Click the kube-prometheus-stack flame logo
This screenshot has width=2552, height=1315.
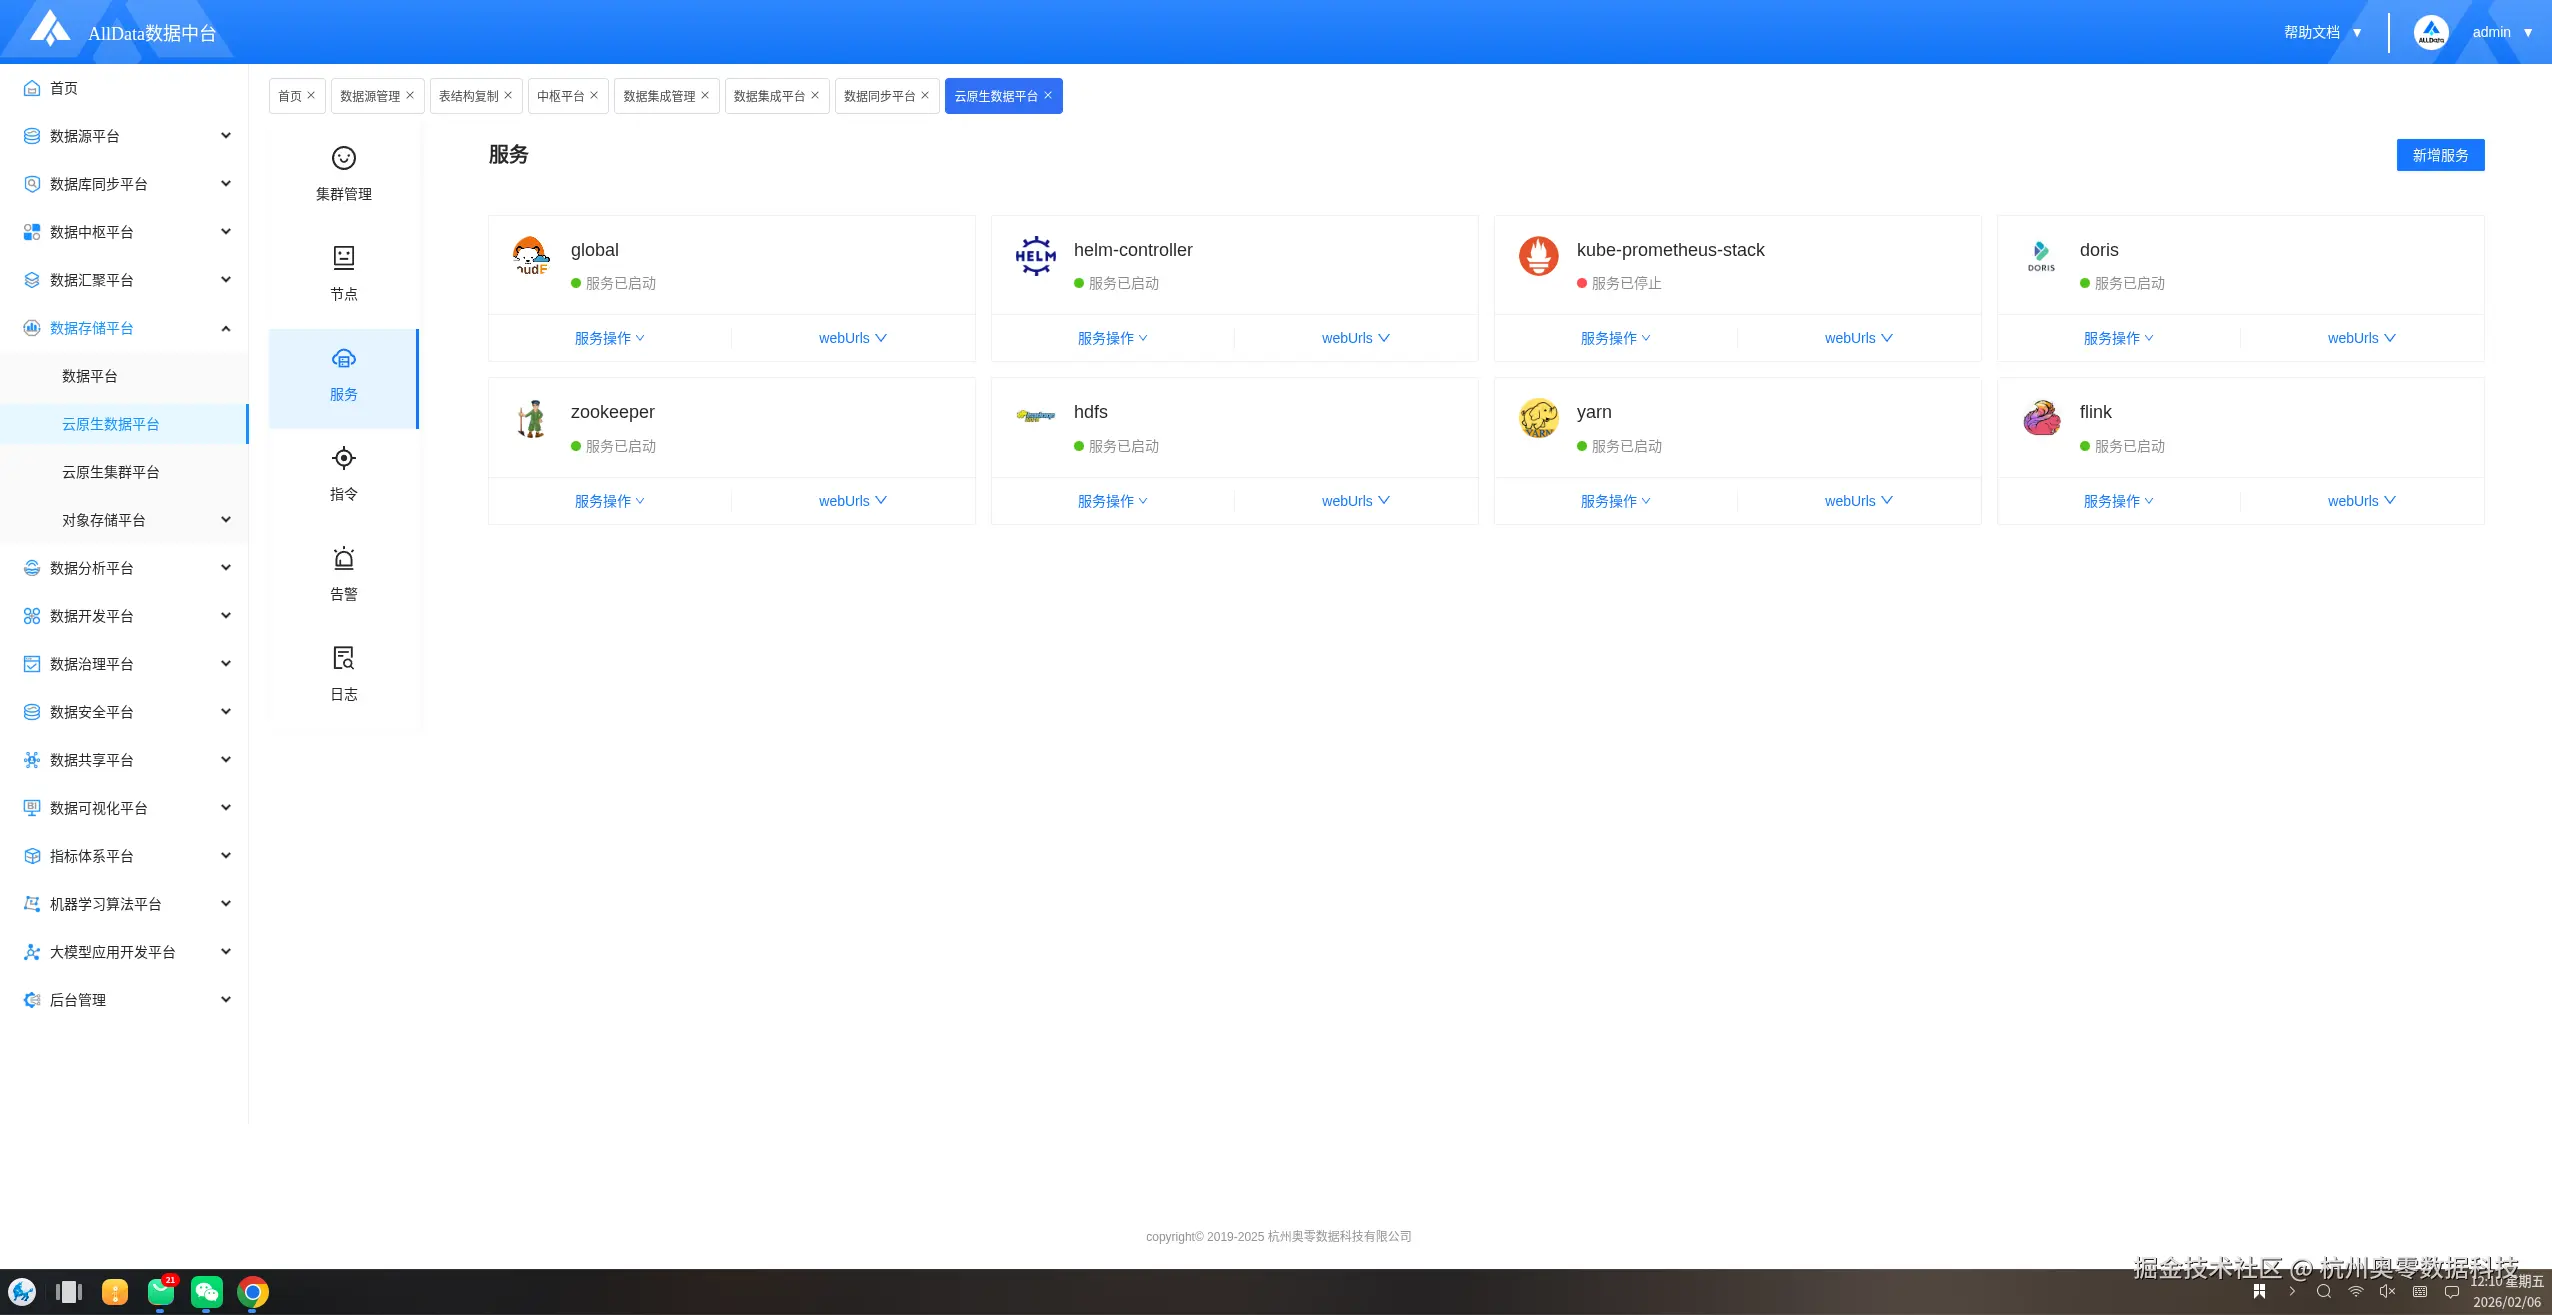coord(1538,256)
